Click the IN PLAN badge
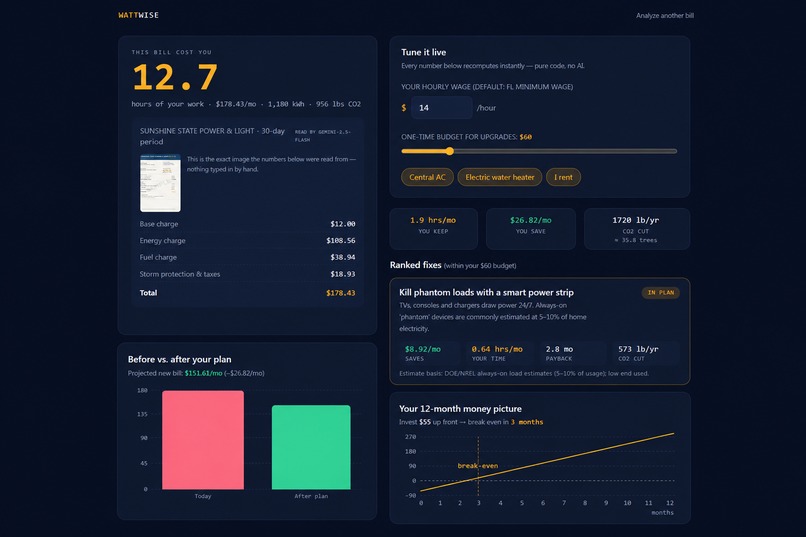Viewport: 806px width, 537px height. coord(661,293)
